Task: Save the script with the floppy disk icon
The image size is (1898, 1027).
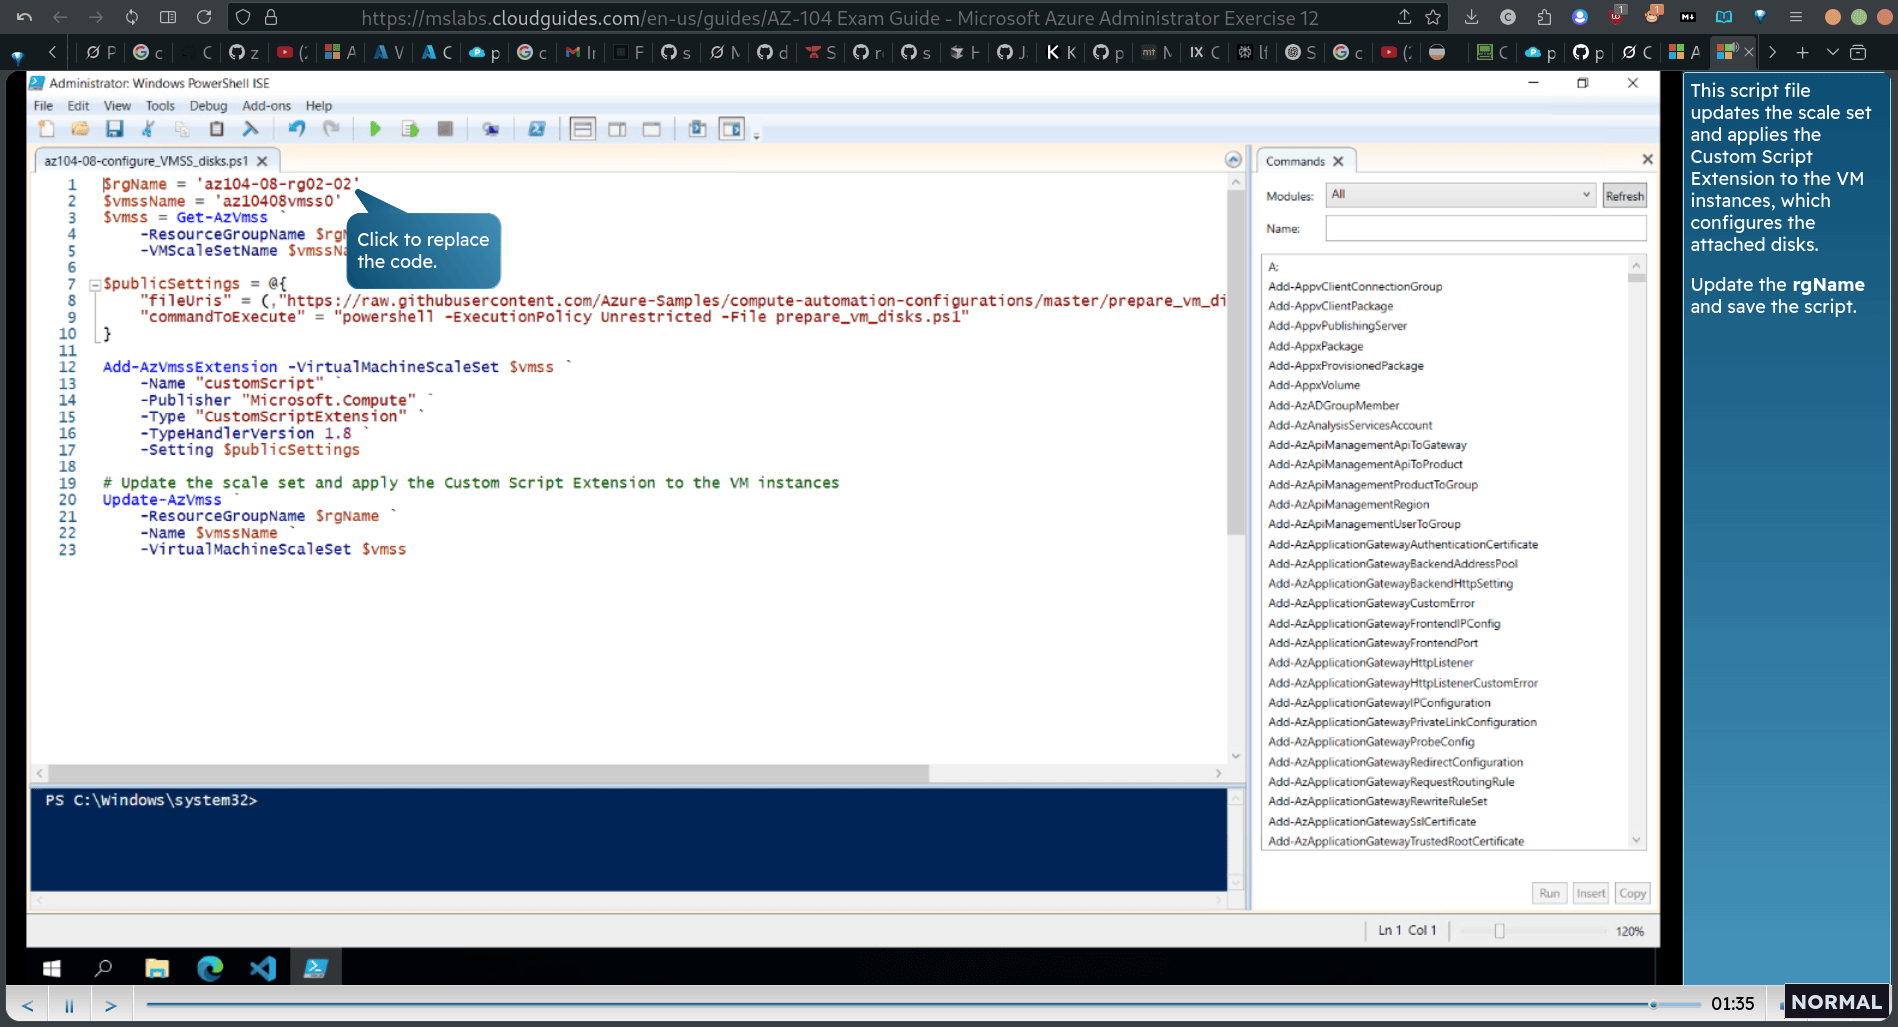Action: [x=114, y=129]
